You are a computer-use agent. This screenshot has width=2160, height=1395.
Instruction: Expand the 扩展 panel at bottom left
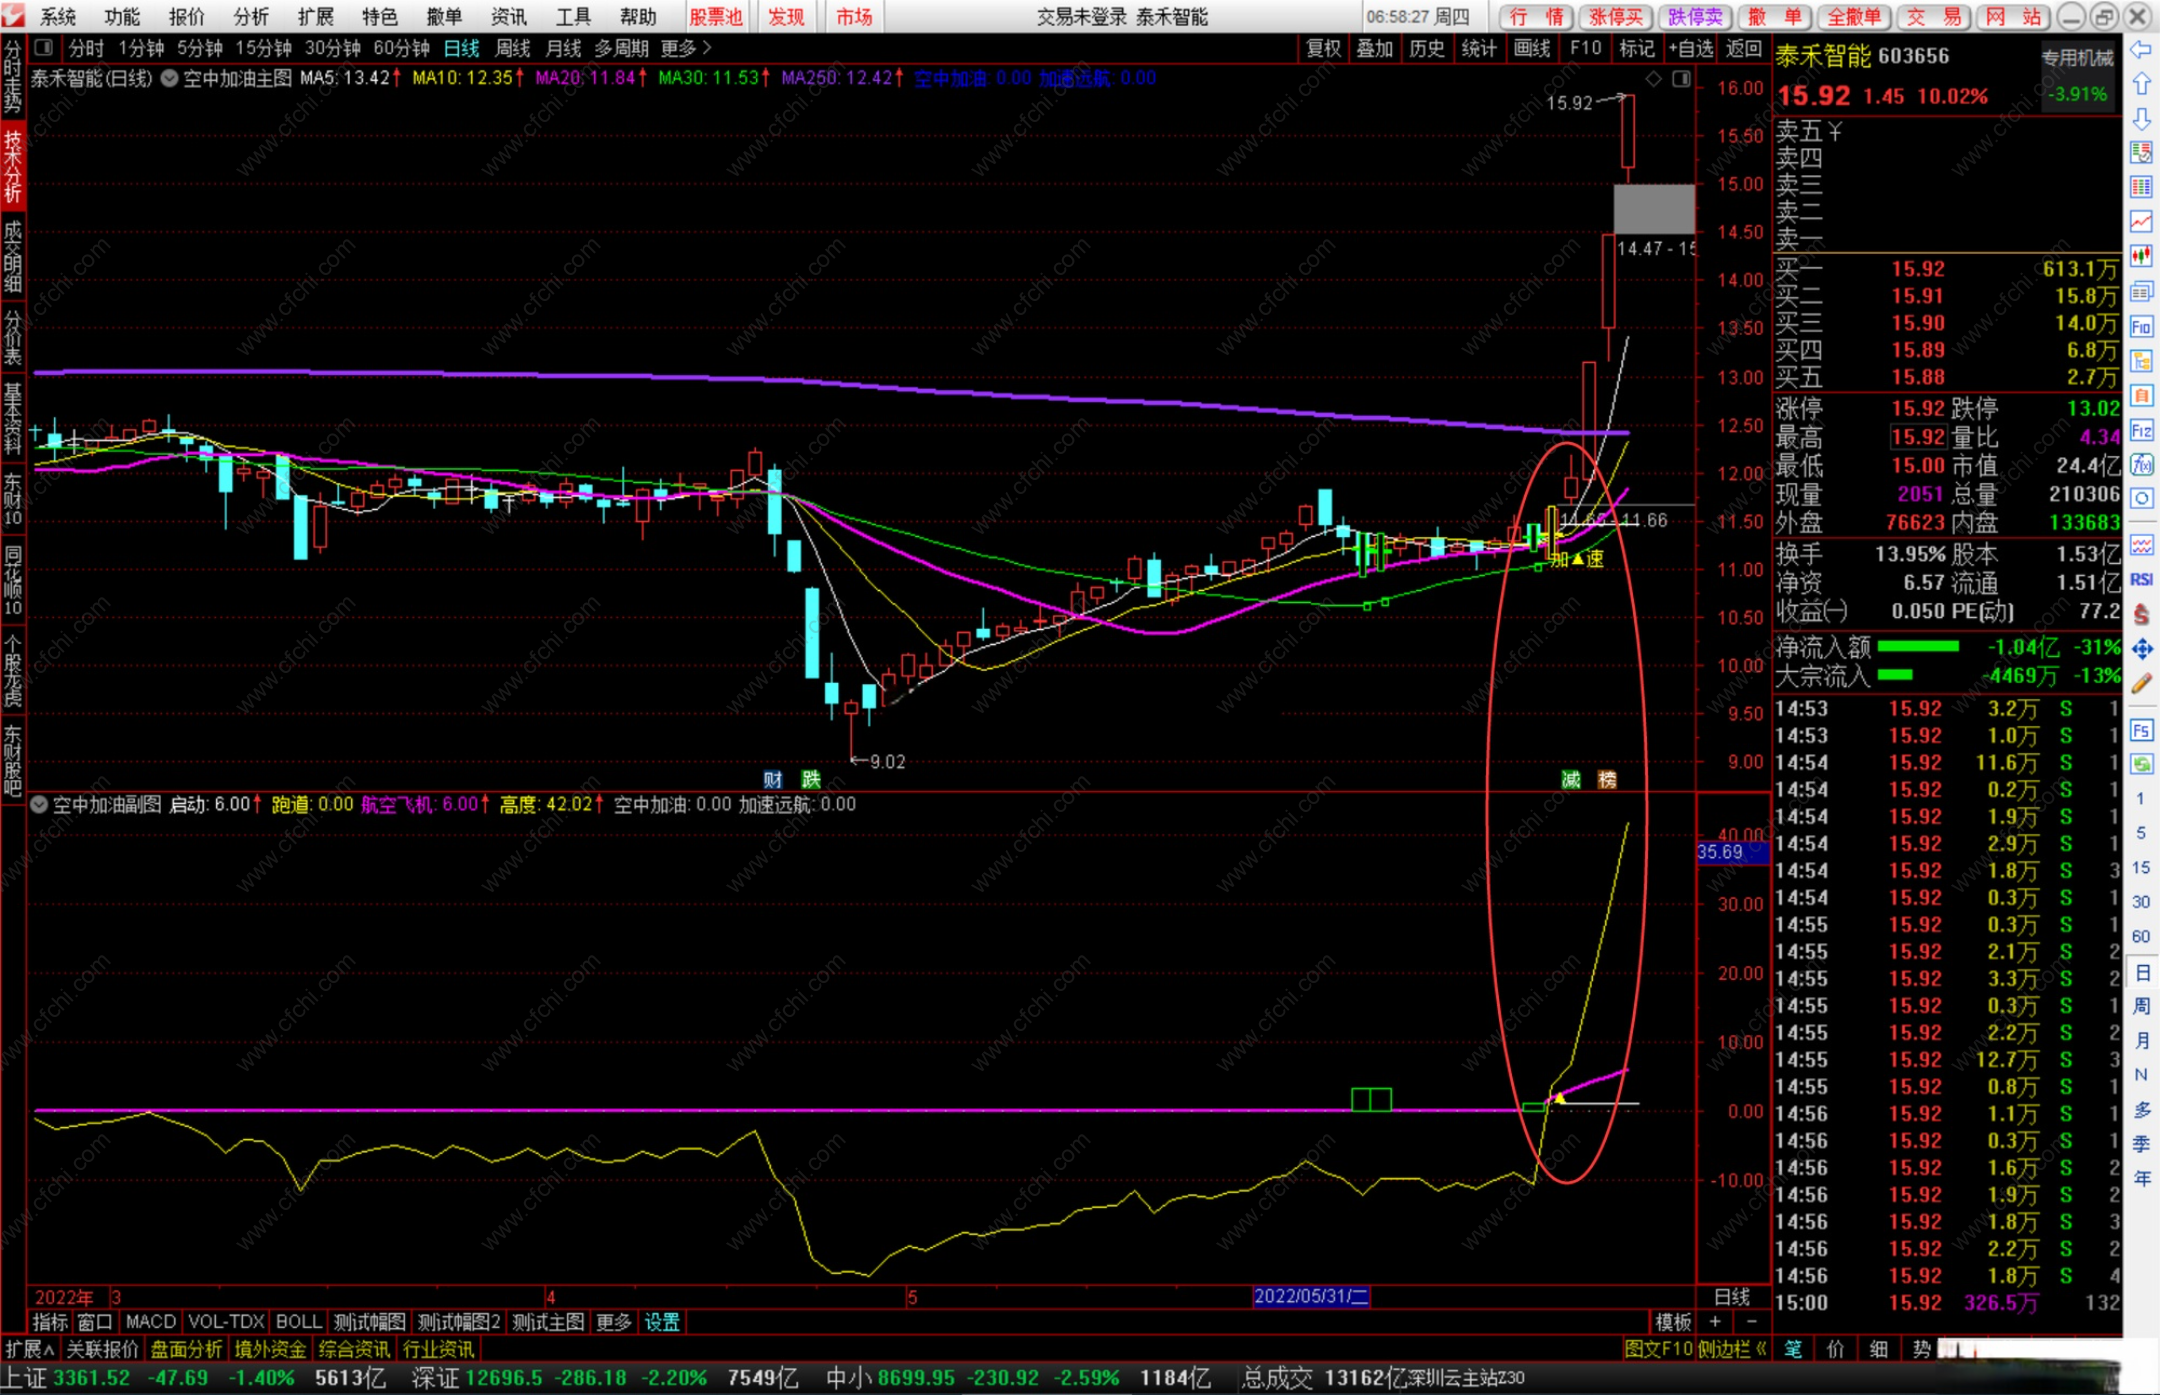pyautogui.click(x=29, y=1349)
